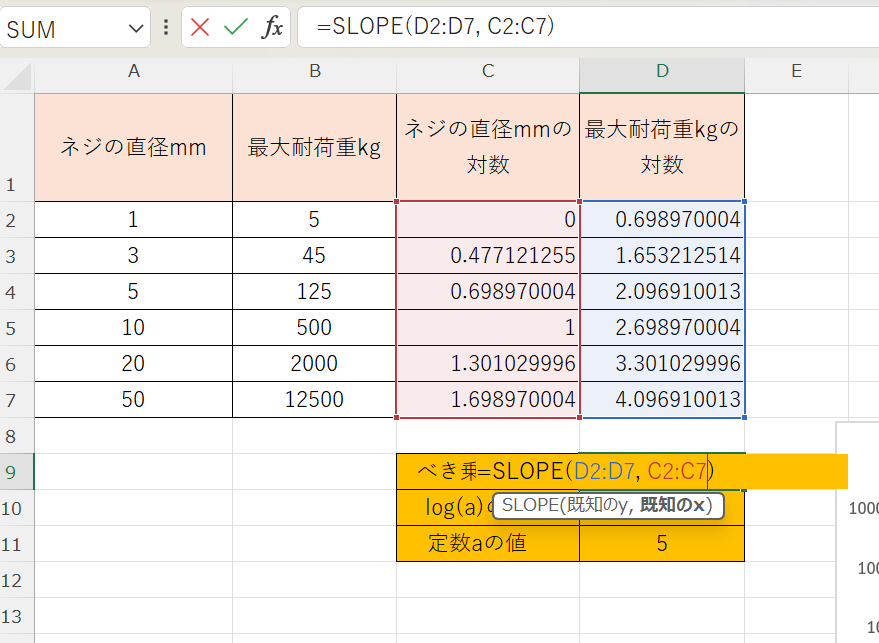The width and height of the screenshot is (879, 643).
Task: Cancel the formula entry with the X icon
Action: point(200,28)
